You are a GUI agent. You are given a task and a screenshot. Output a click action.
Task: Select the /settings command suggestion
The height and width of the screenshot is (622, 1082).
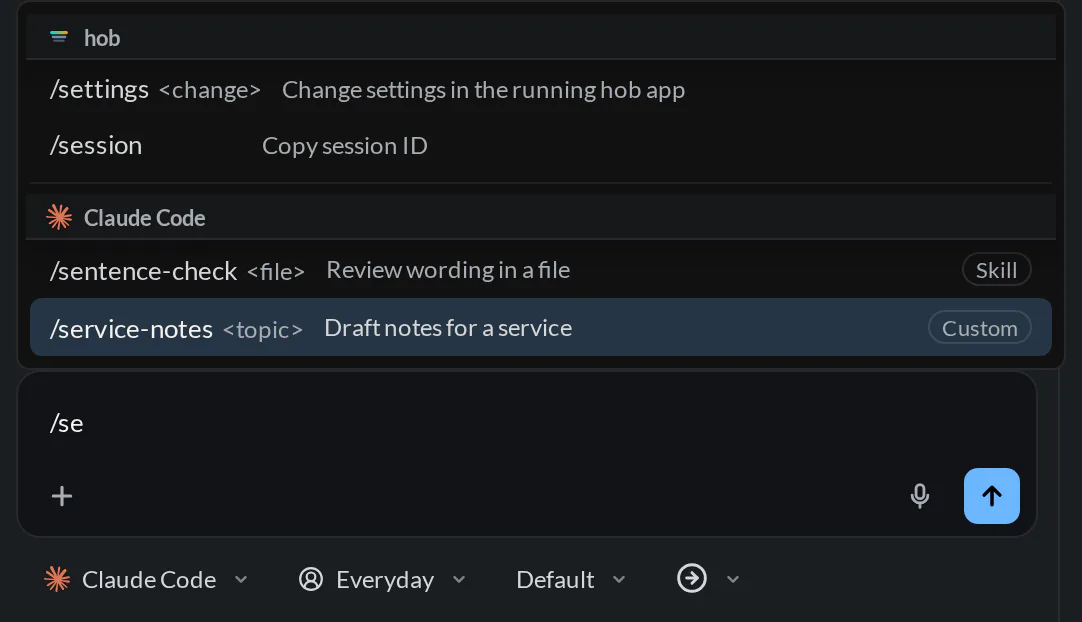point(540,90)
